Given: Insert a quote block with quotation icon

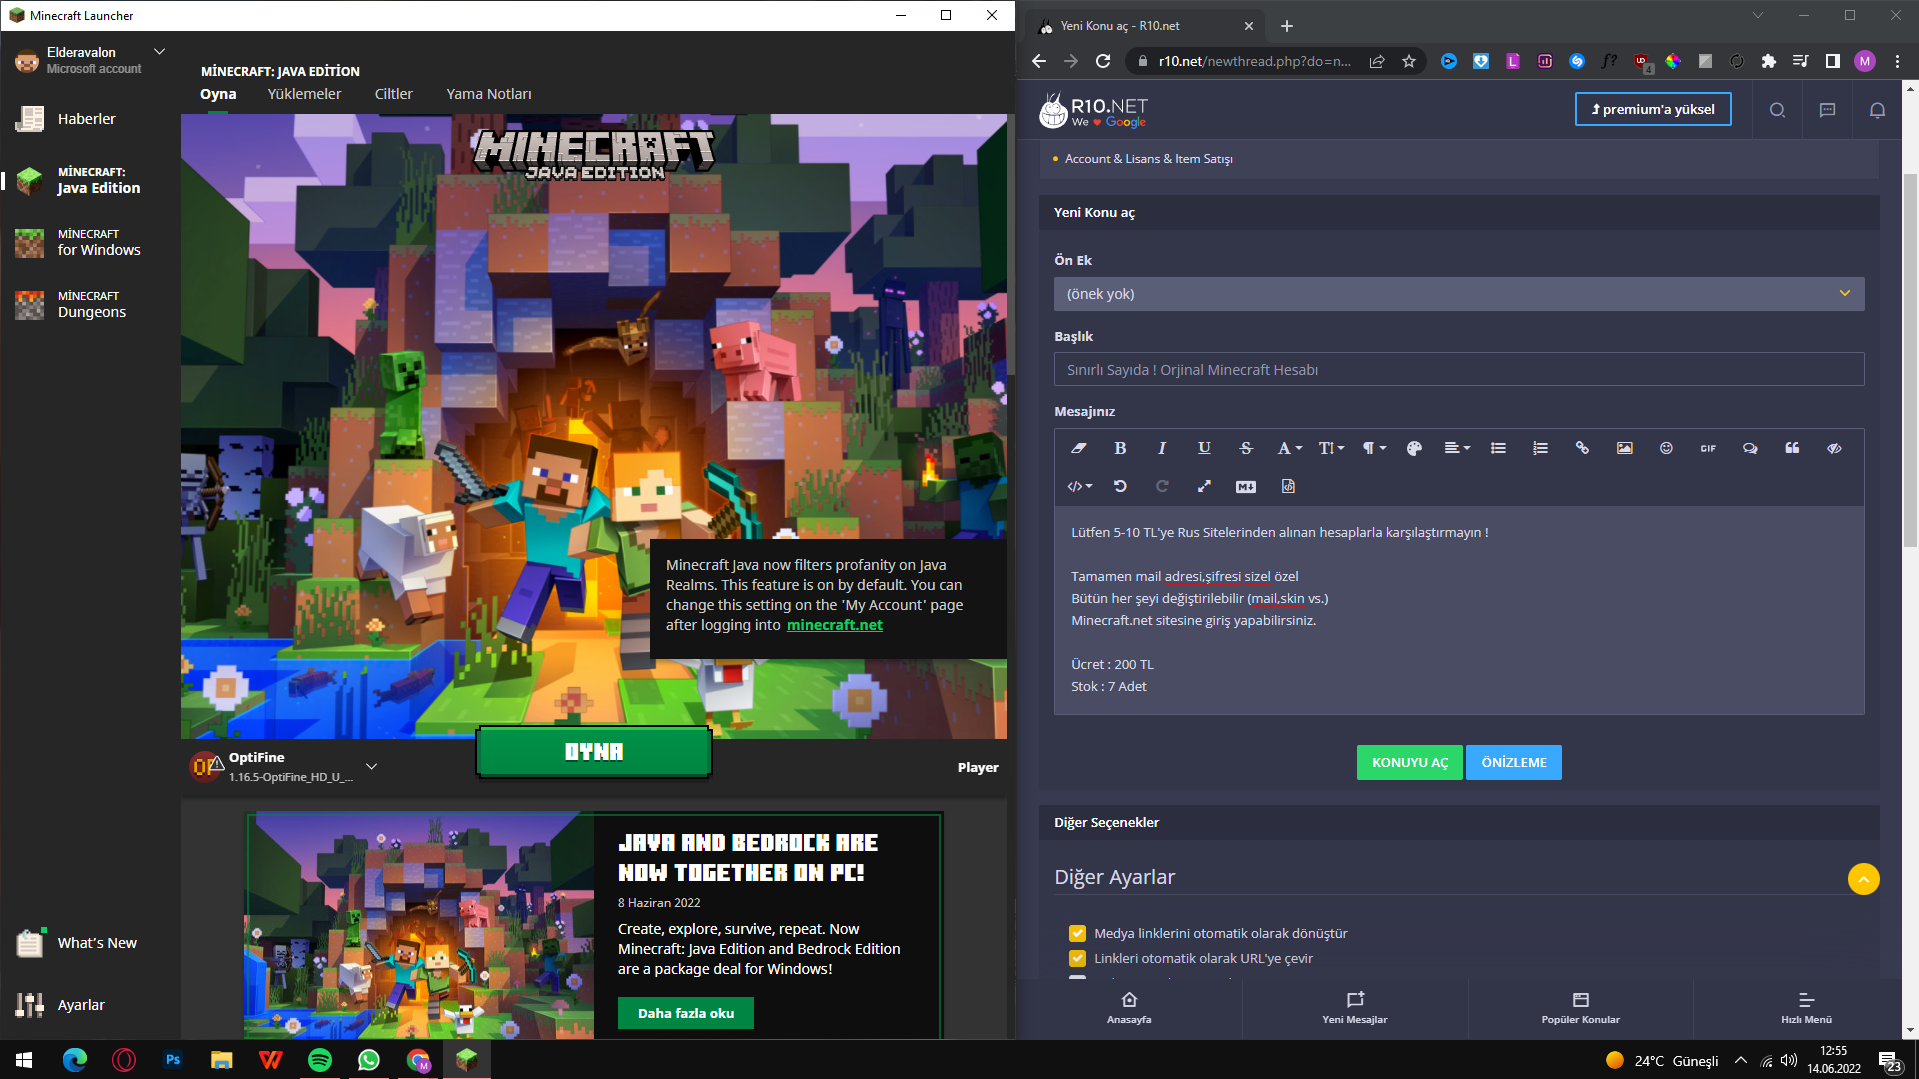Looking at the screenshot, I should (1792, 448).
